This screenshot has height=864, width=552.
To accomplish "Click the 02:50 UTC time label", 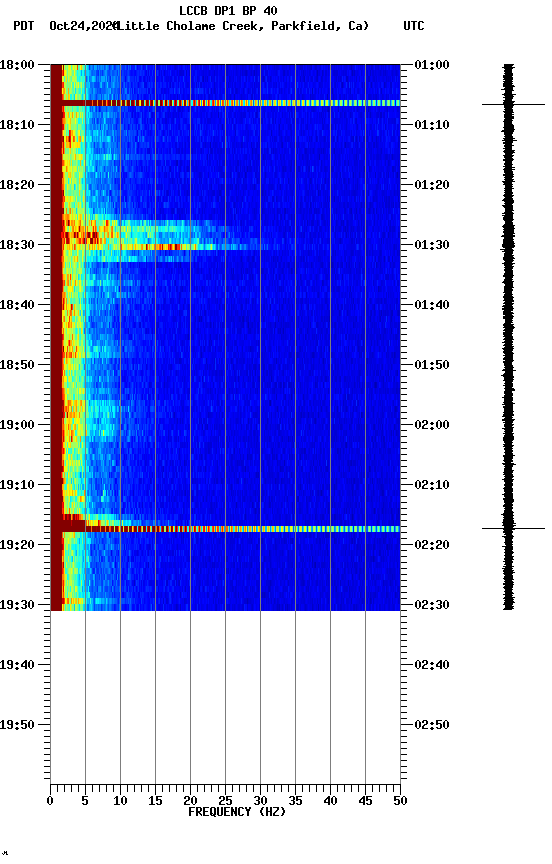I will [x=432, y=725].
